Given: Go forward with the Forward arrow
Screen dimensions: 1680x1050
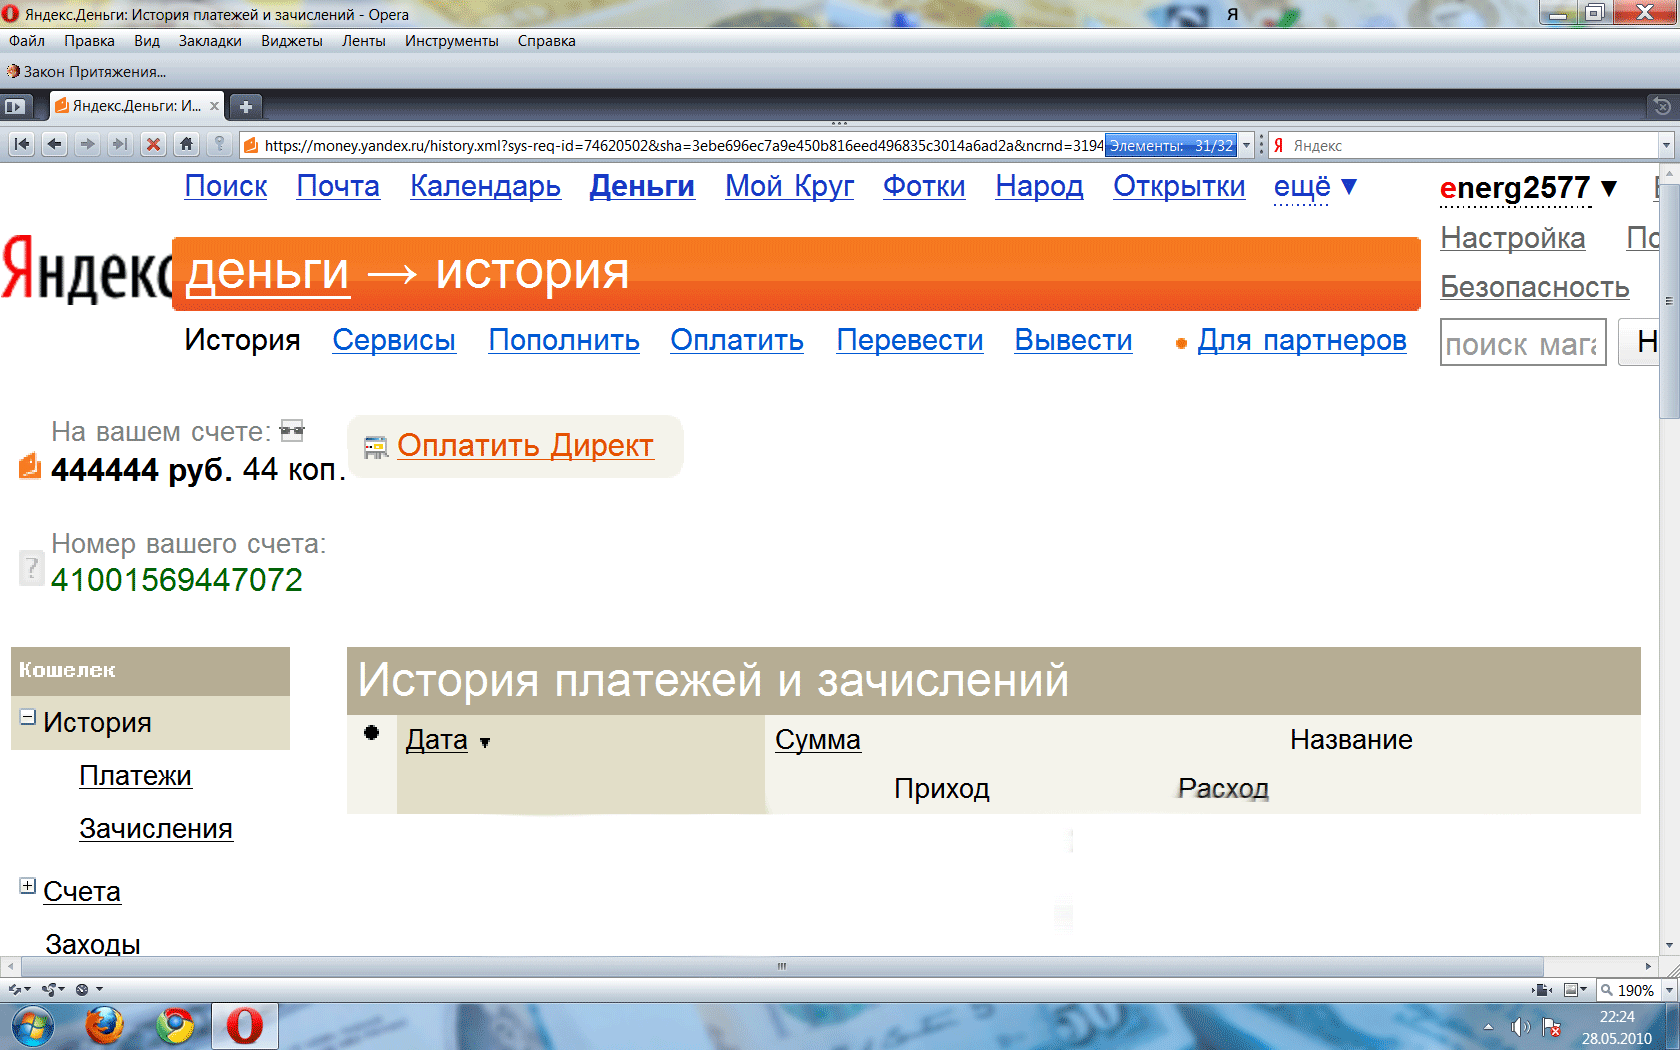Looking at the screenshot, I should [88, 145].
